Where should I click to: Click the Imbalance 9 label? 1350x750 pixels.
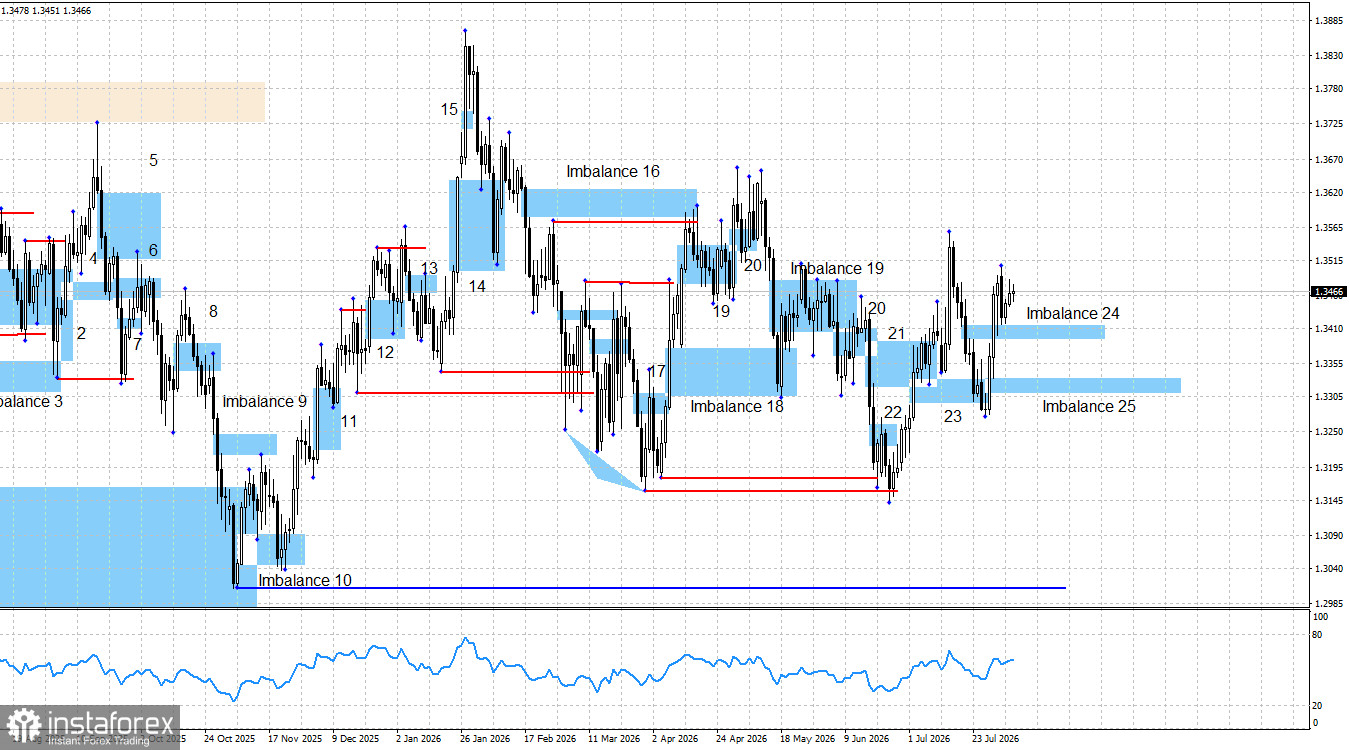pos(265,402)
